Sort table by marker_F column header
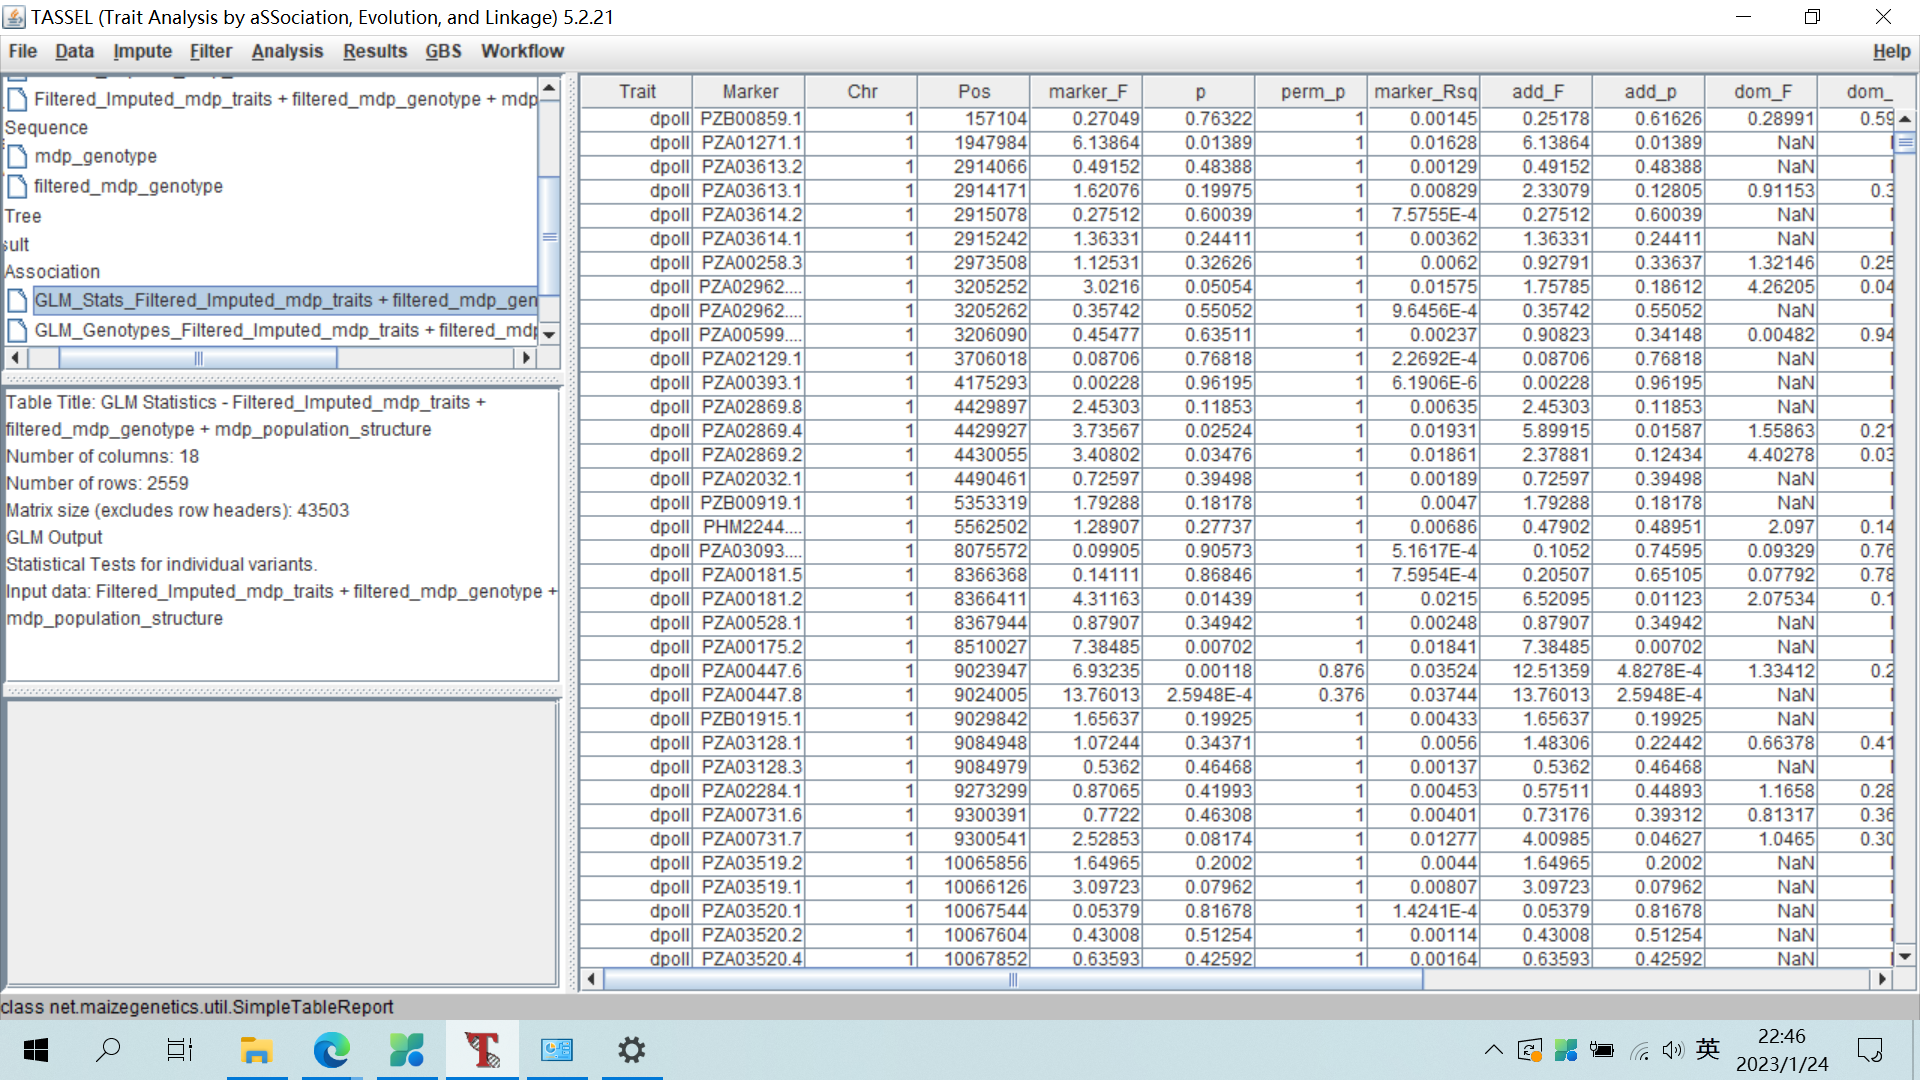Image resolution: width=1920 pixels, height=1080 pixels. coord(1087,92)
